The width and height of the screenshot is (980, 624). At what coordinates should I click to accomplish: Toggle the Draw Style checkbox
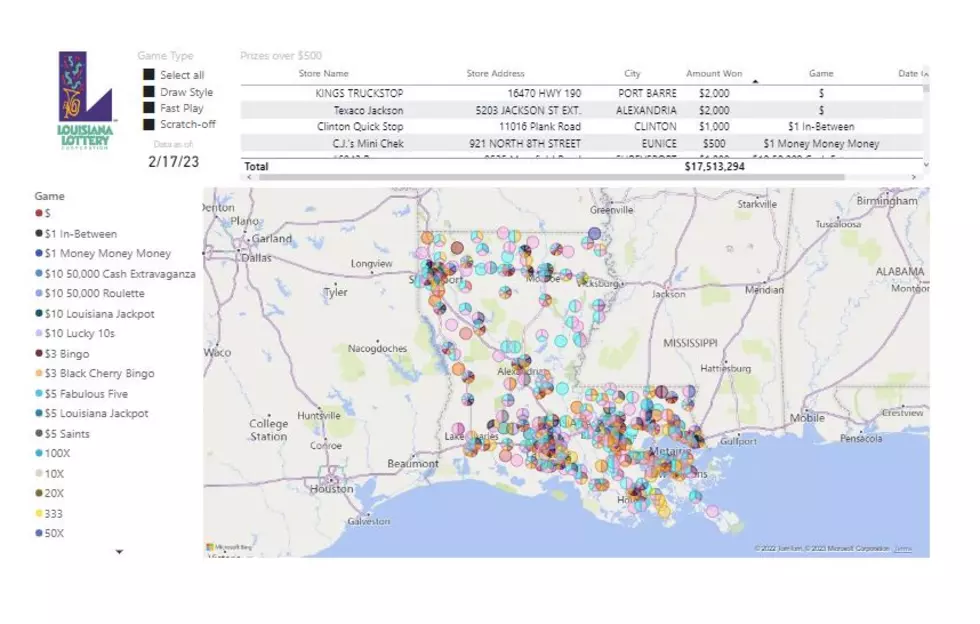click(149, 91)
